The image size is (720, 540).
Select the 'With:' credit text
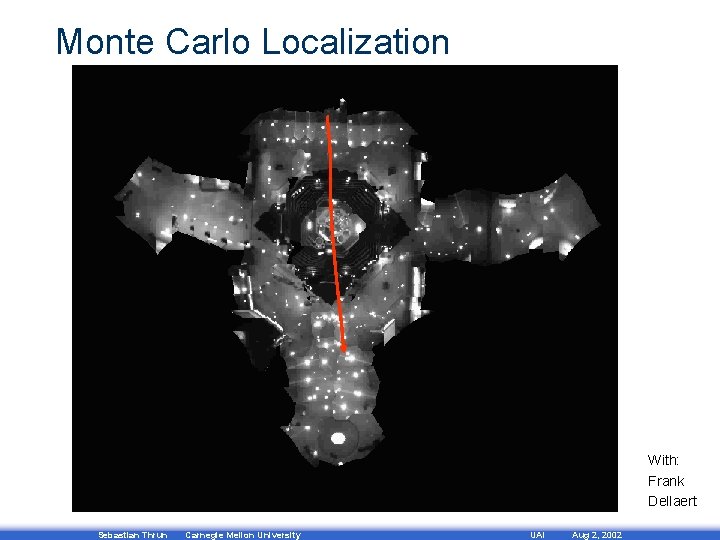pyautogui.click(x=663, y=460)
